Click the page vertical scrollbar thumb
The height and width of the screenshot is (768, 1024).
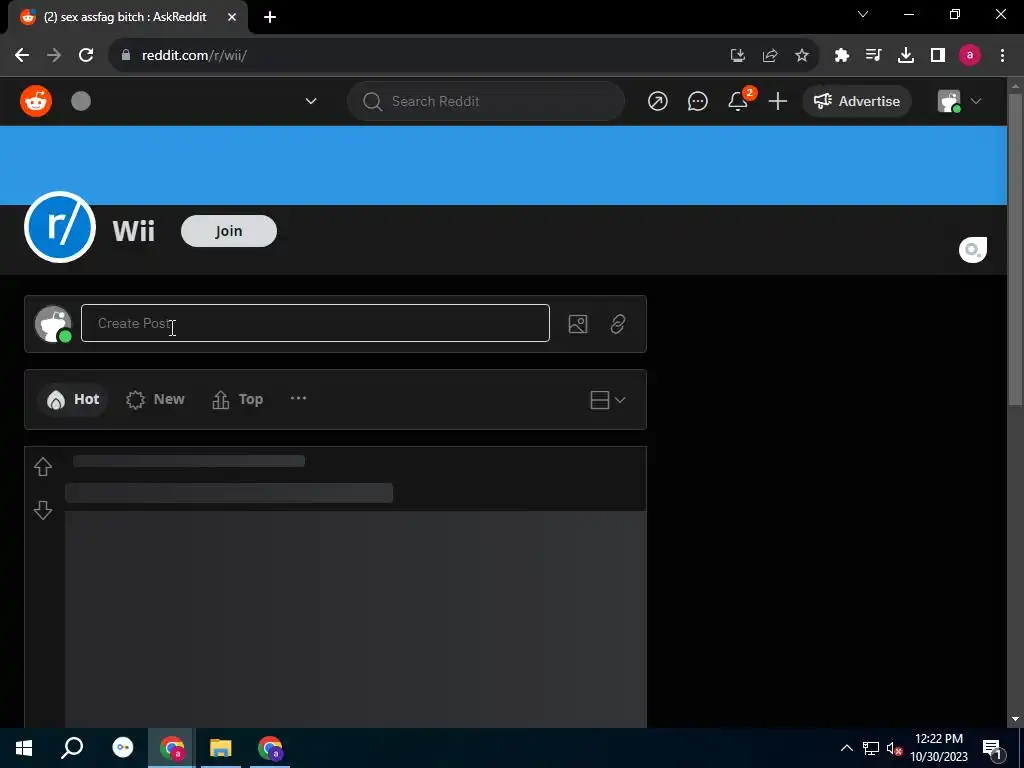[x=1015, y=251]
